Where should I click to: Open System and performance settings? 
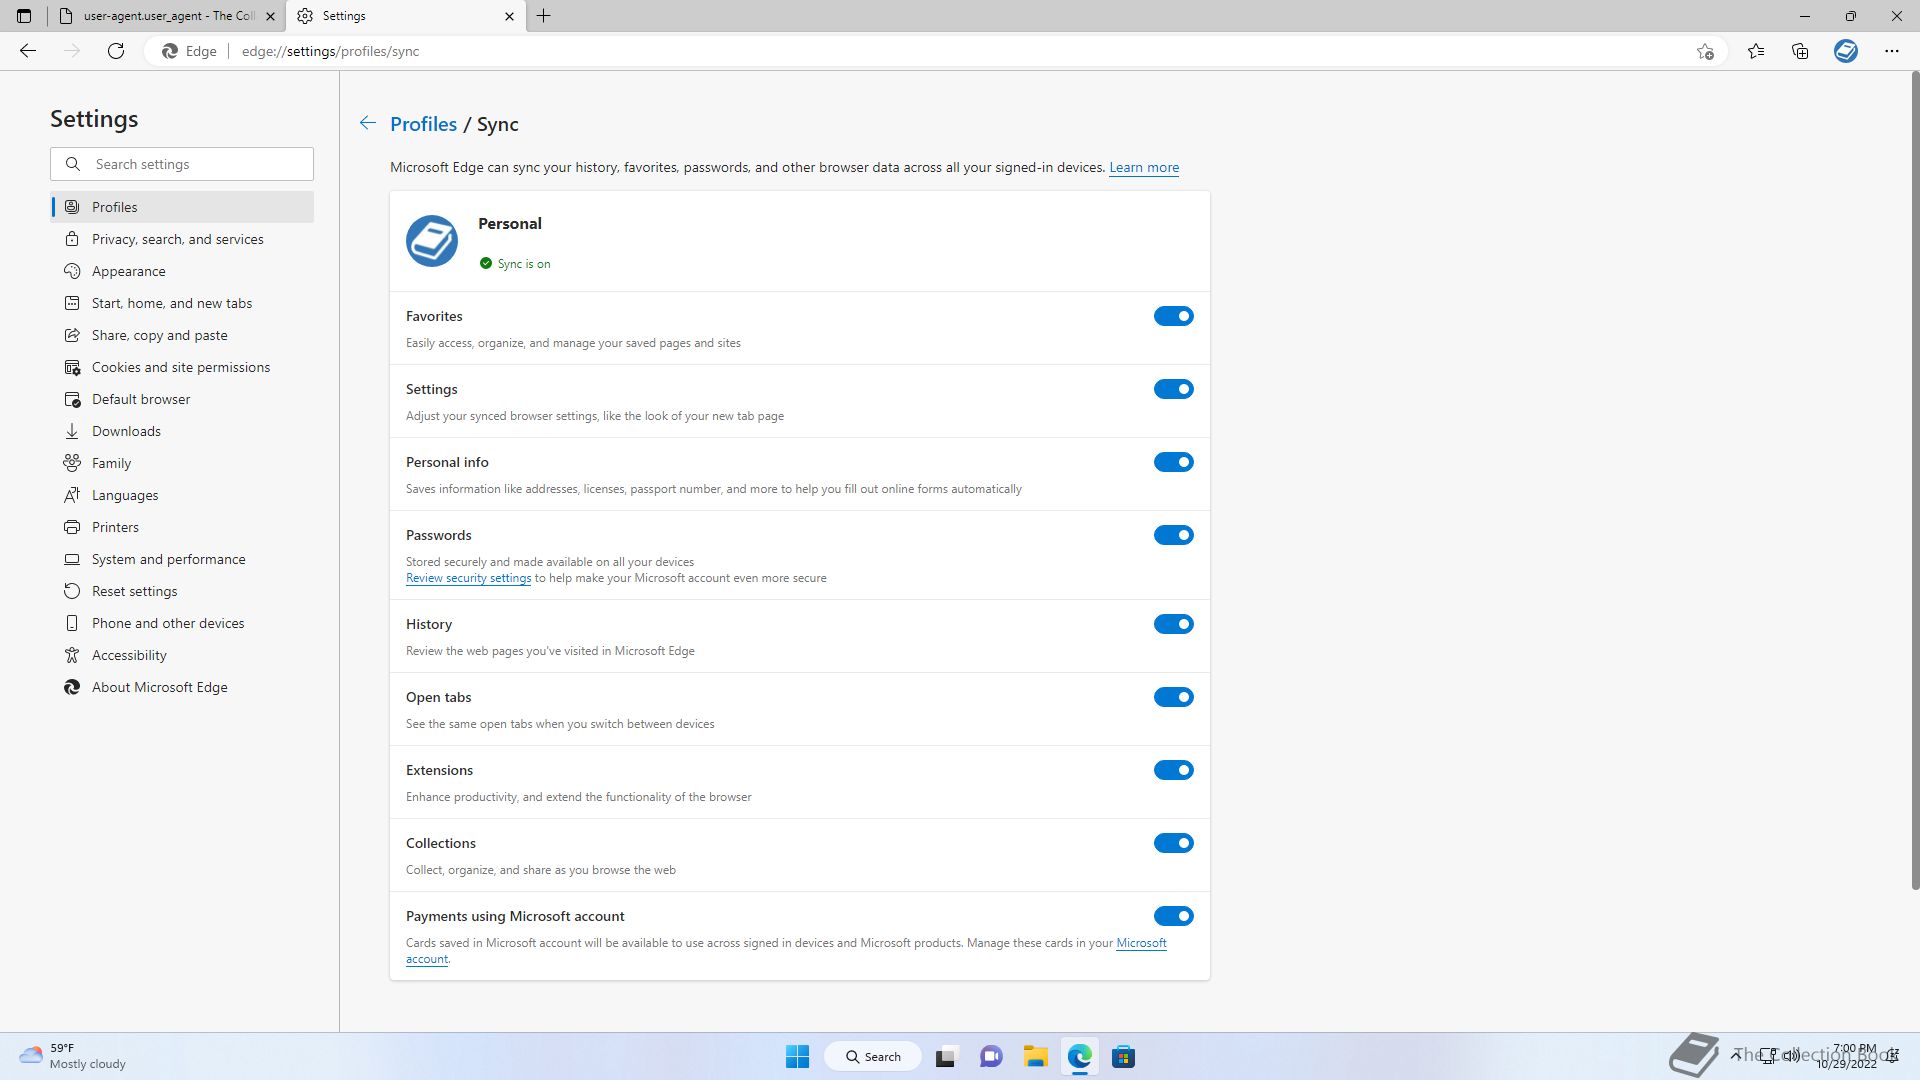click(182, 559)
